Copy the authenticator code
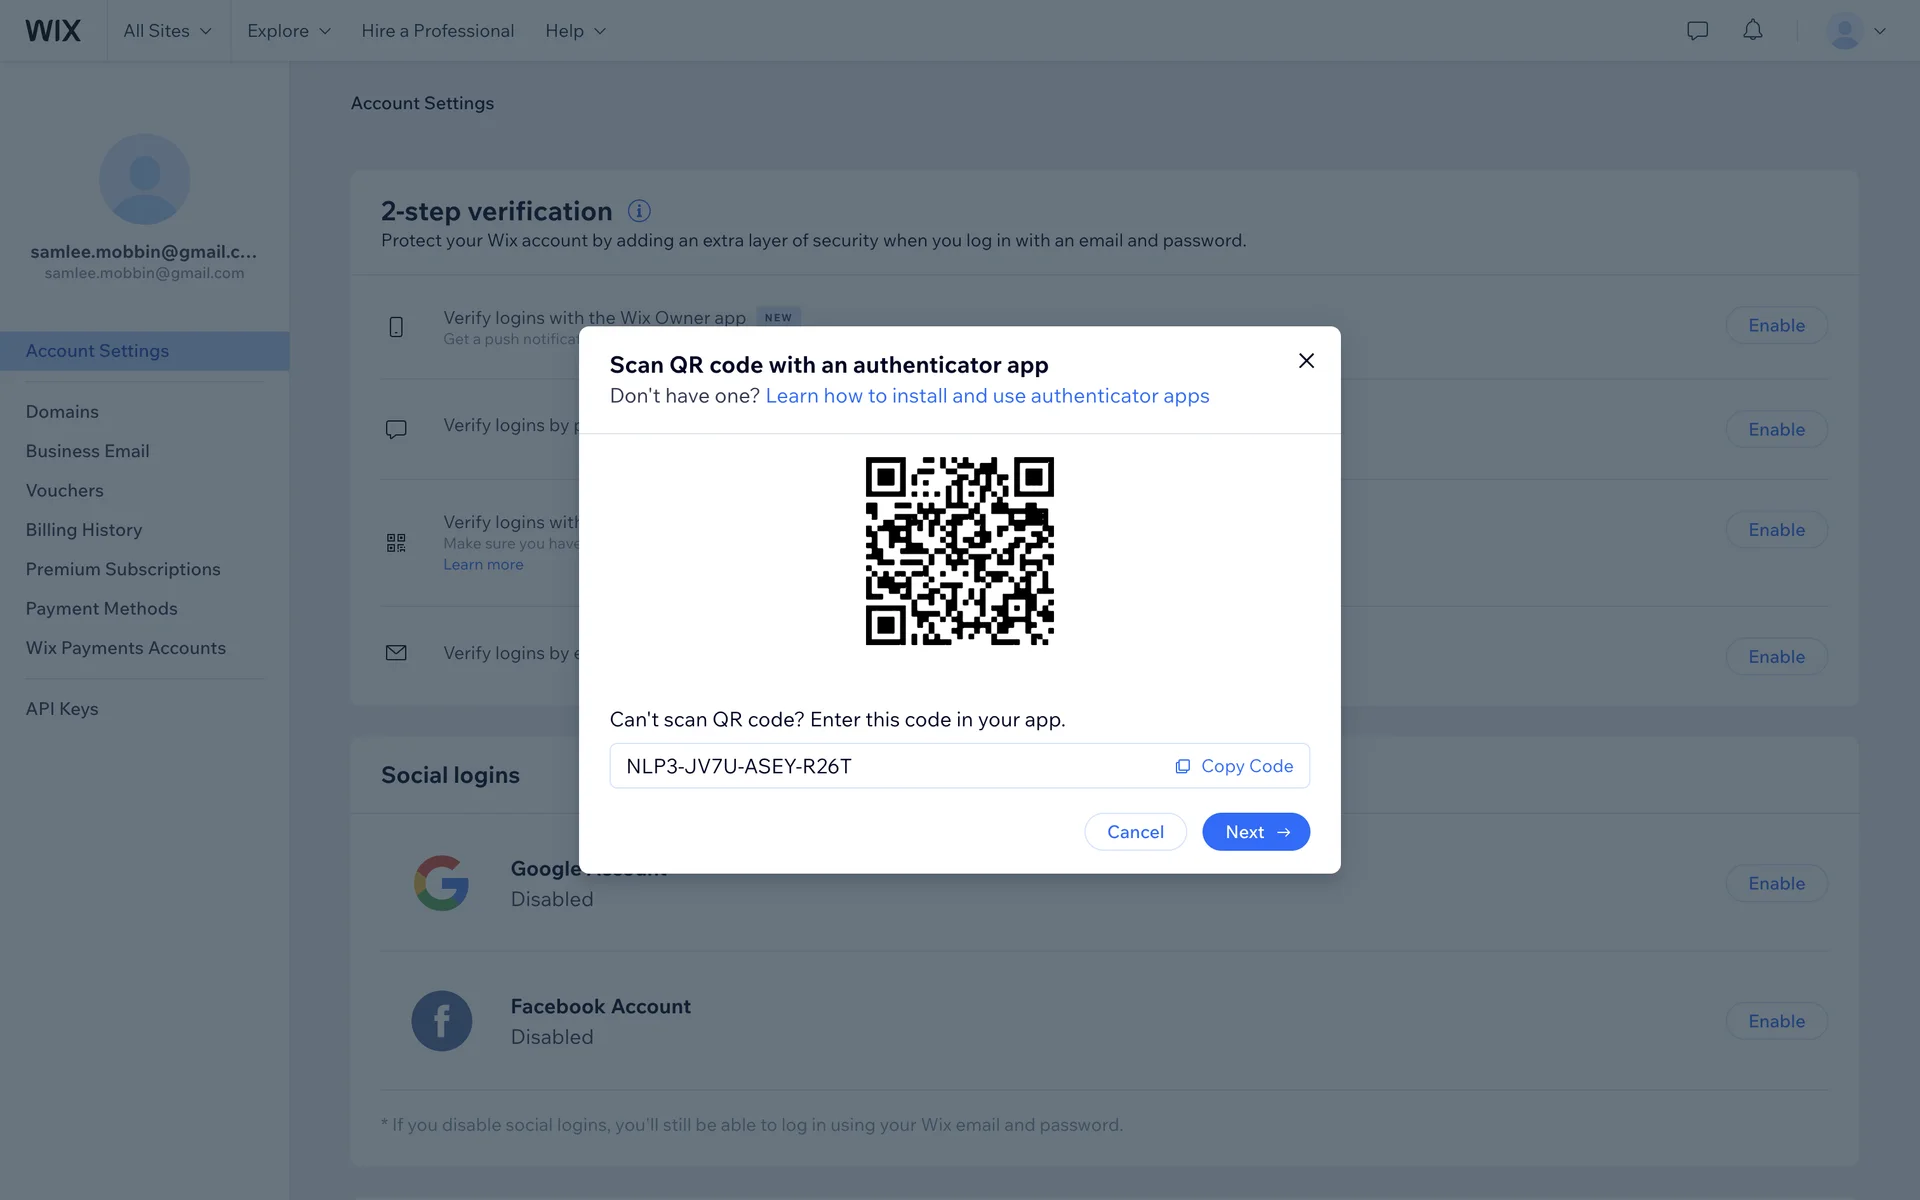 (x=1234, y=766)
